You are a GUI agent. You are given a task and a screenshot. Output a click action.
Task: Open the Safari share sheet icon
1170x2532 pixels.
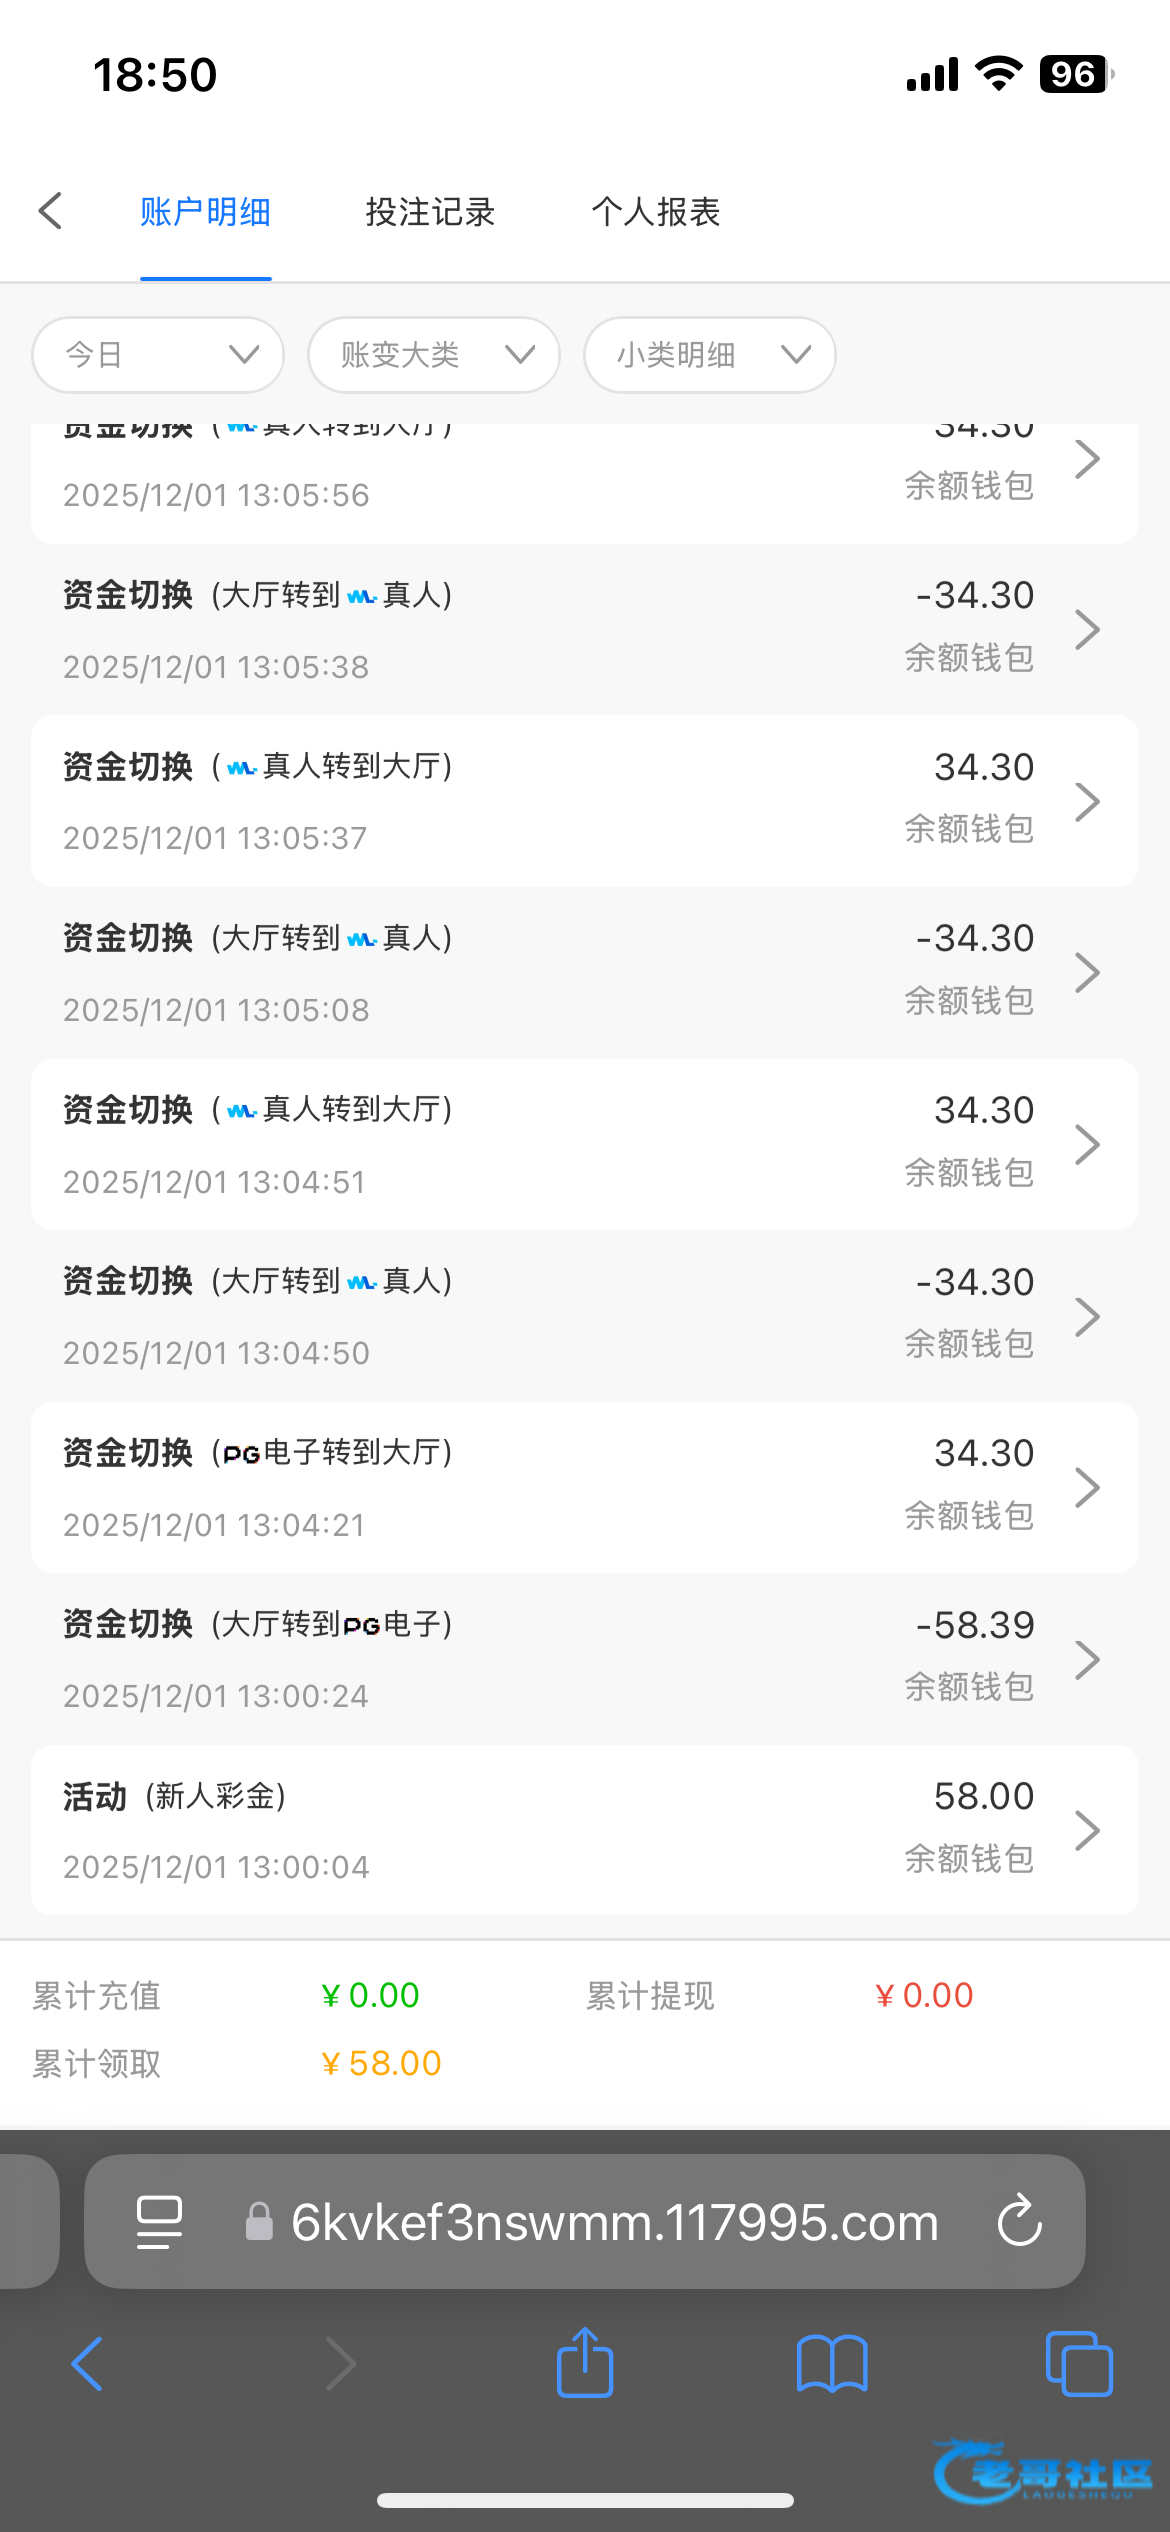click(585, 2364)
